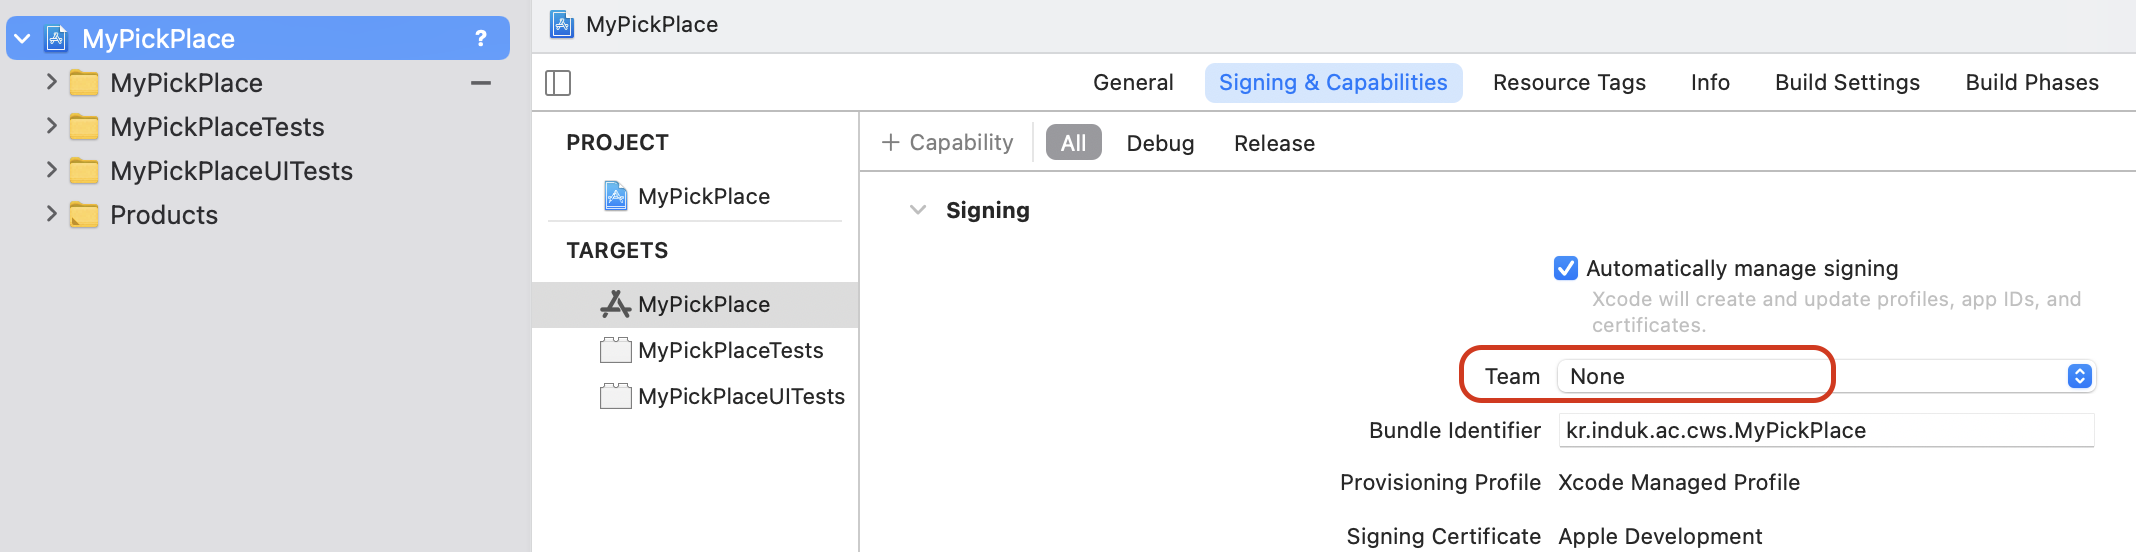This screenshot has height=552, width=2136.
Task: Click the MyPickPlace app target icon
Action: point(615,304)
